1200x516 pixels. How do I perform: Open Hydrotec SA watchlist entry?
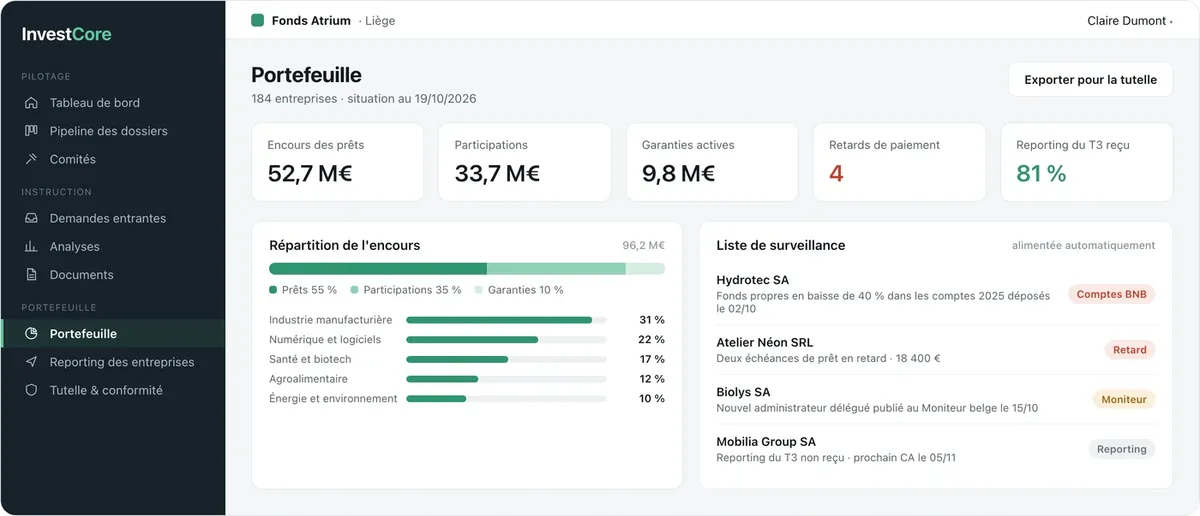pos(936,295)
